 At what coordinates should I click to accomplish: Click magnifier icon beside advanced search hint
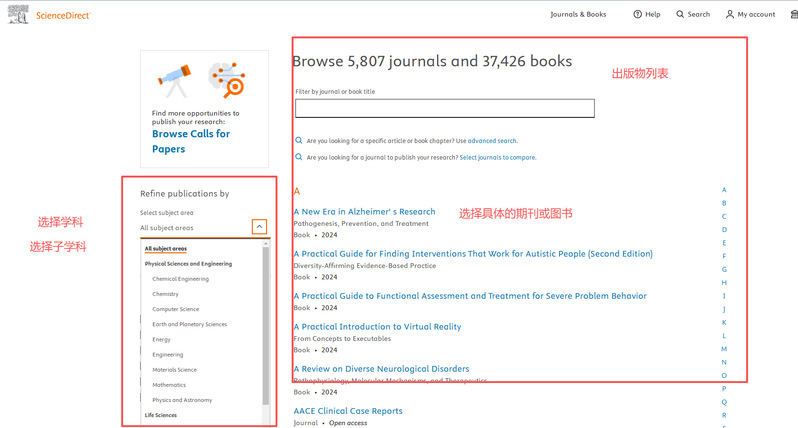(x=299, y=141)
